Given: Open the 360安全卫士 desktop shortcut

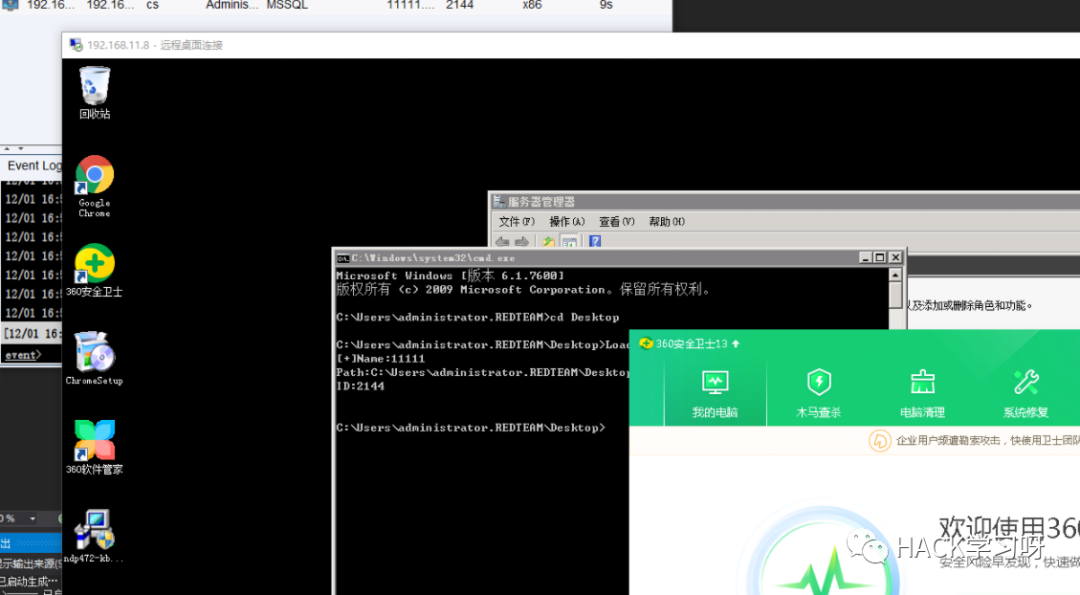Looking at the screenshot, I should coord(94,271).
